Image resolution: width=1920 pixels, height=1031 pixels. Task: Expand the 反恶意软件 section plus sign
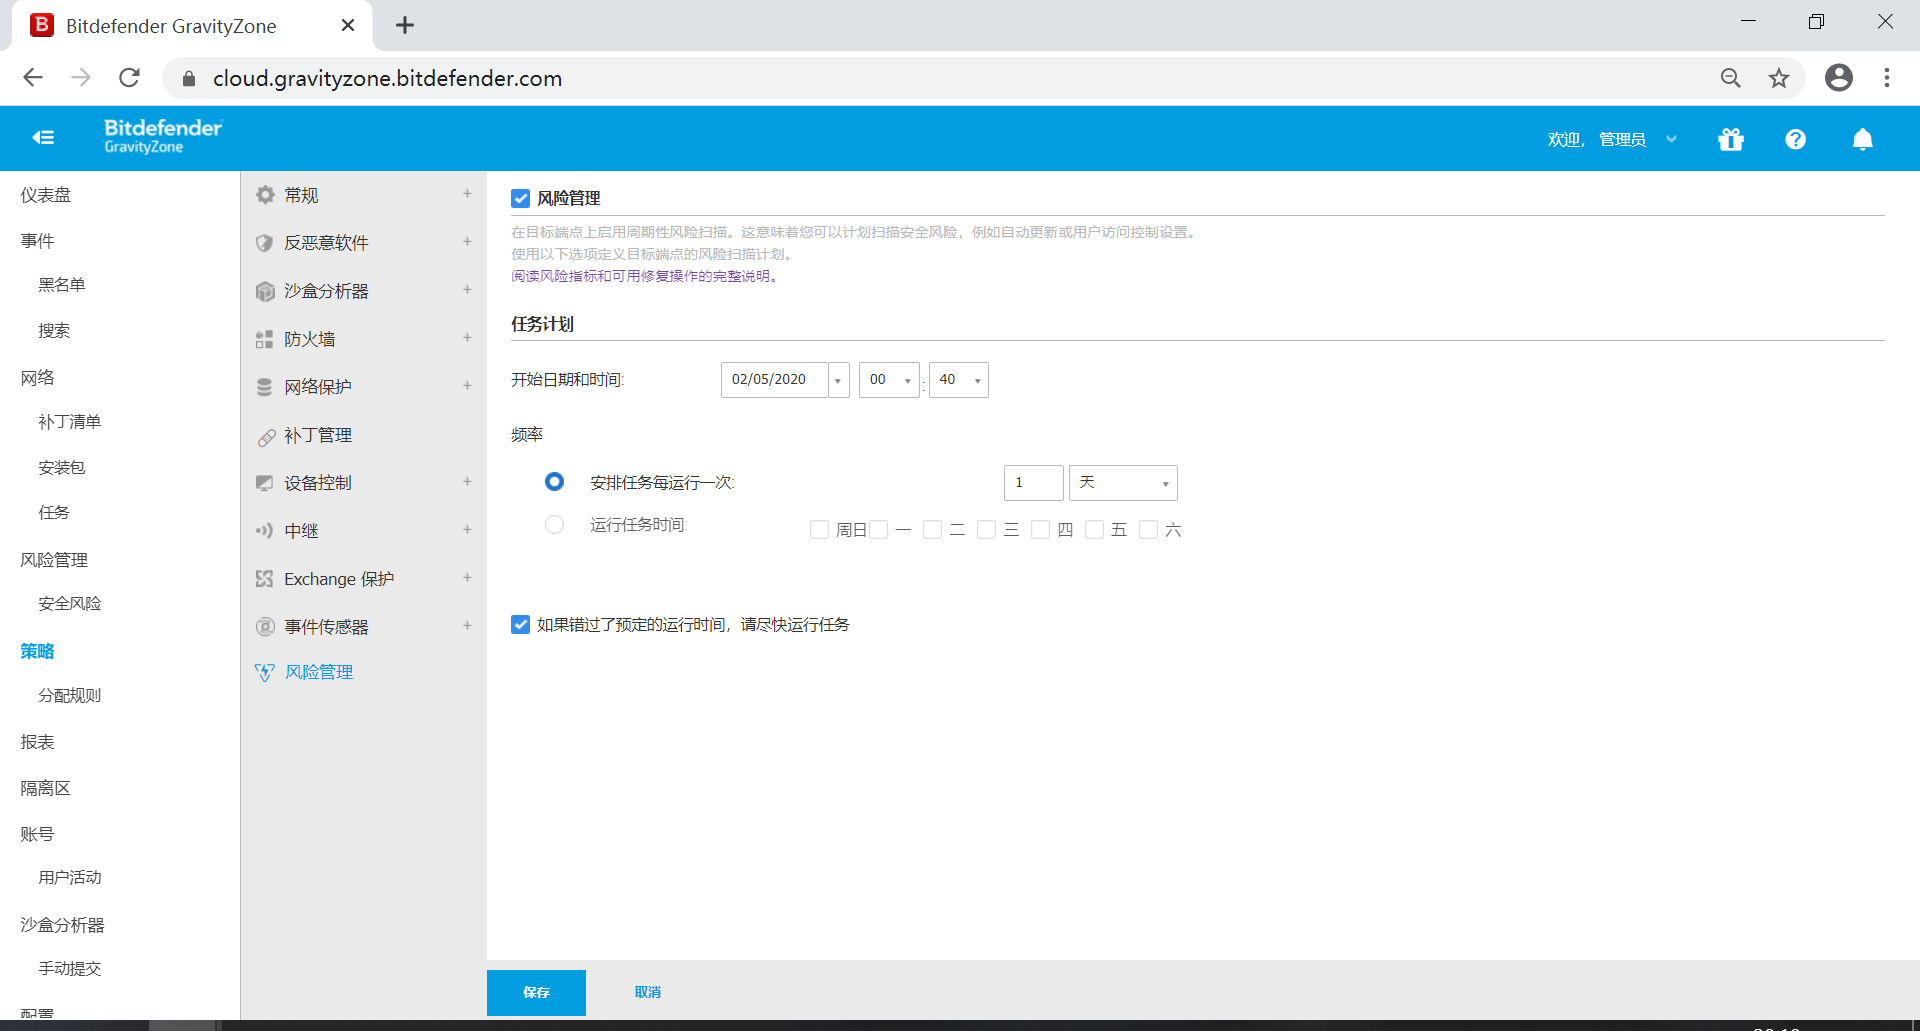coord(467,242)
